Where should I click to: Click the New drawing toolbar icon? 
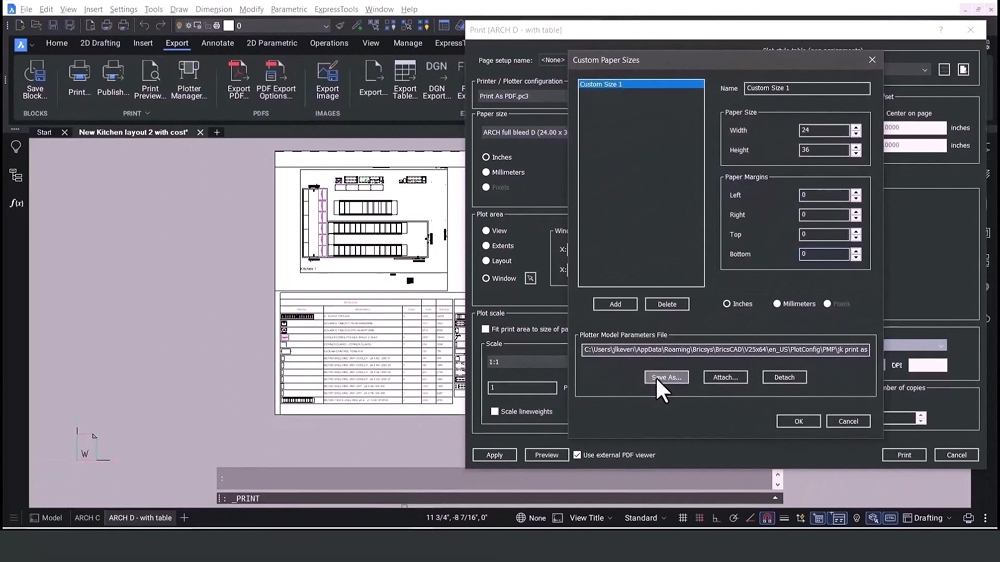click(20, 26)
